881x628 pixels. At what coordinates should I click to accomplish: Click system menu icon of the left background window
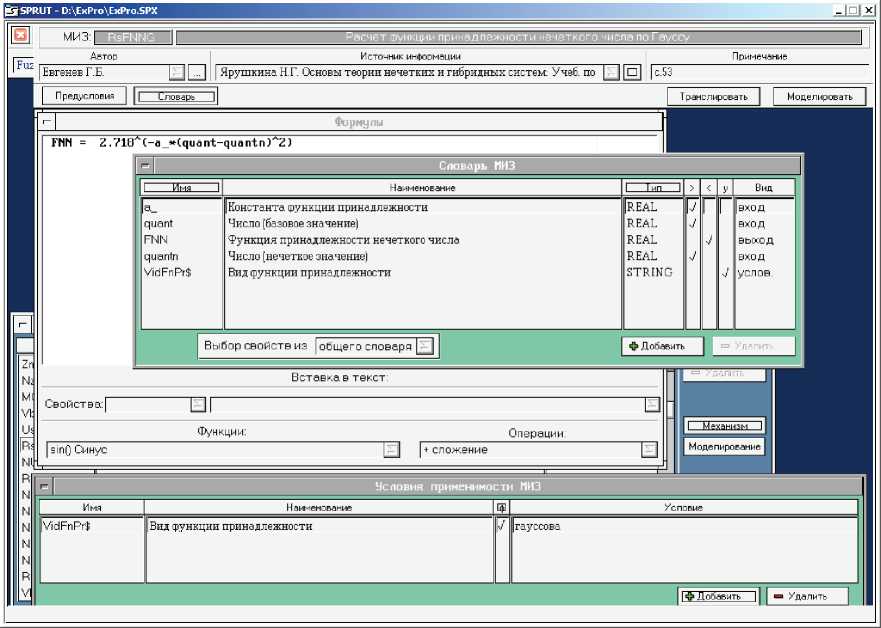[22, 324]
